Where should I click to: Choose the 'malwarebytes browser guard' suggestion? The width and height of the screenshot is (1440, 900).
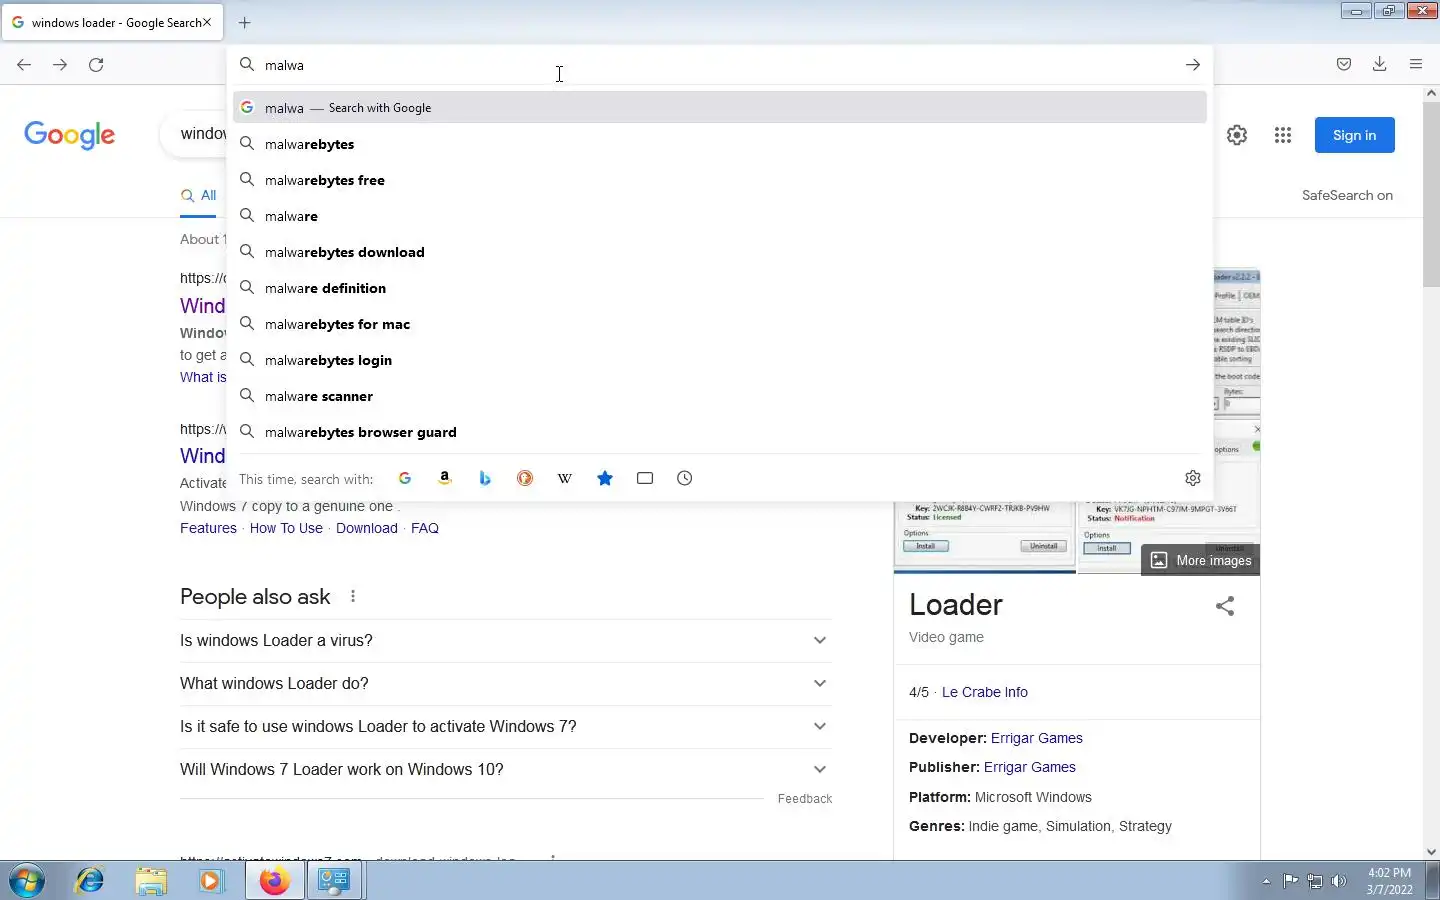(720, 432)
